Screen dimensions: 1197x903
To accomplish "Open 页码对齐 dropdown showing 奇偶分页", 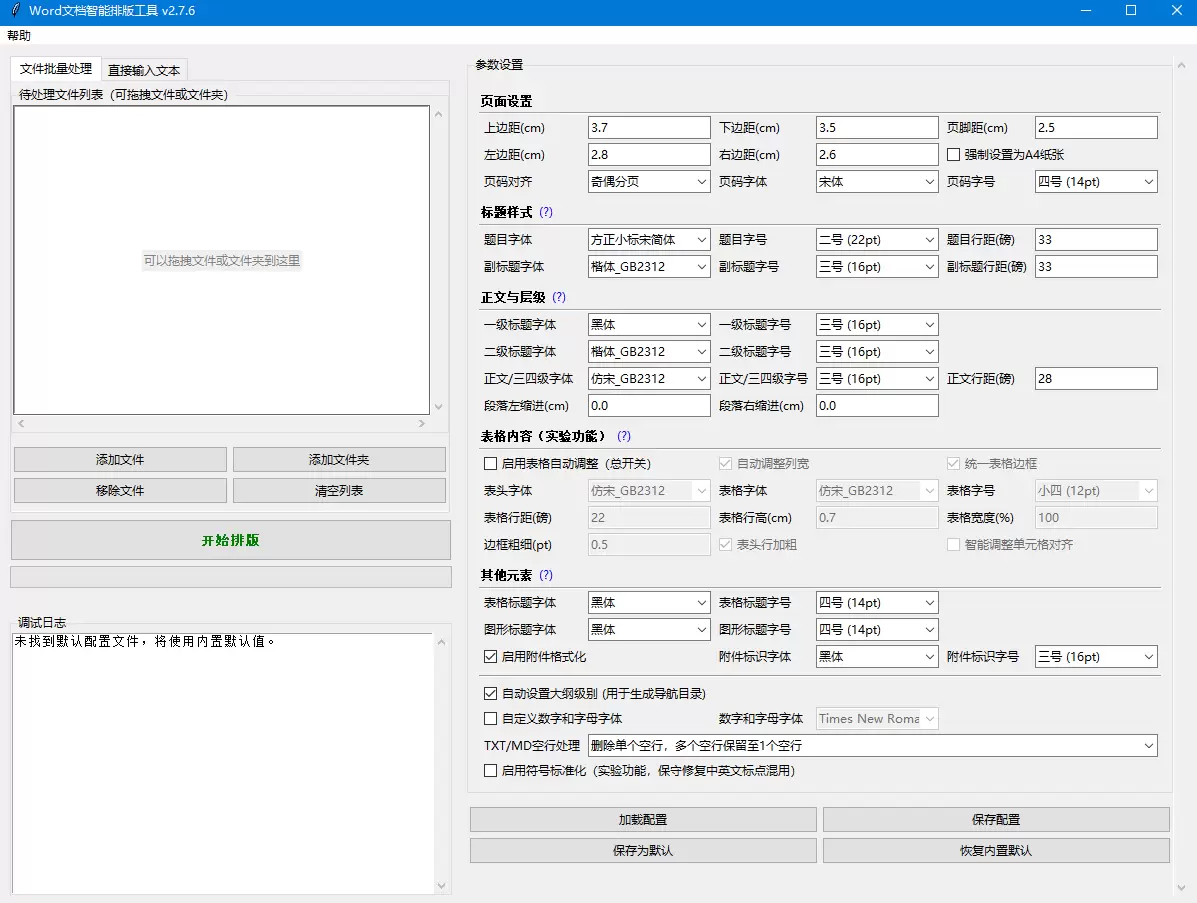I will [x=649, y=182].
